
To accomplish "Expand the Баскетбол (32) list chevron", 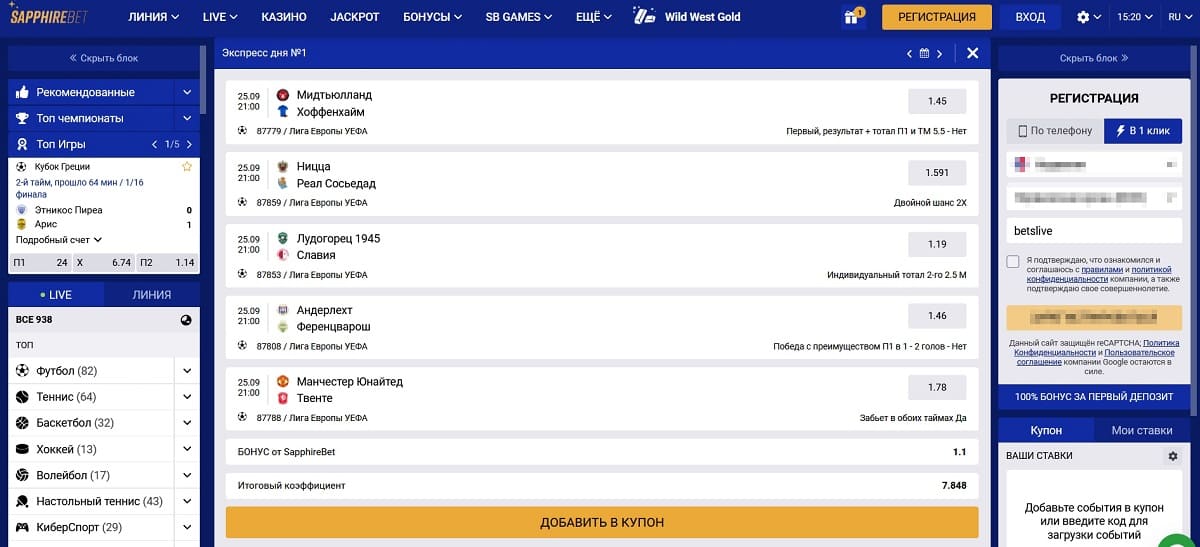I will coord(187,423).
